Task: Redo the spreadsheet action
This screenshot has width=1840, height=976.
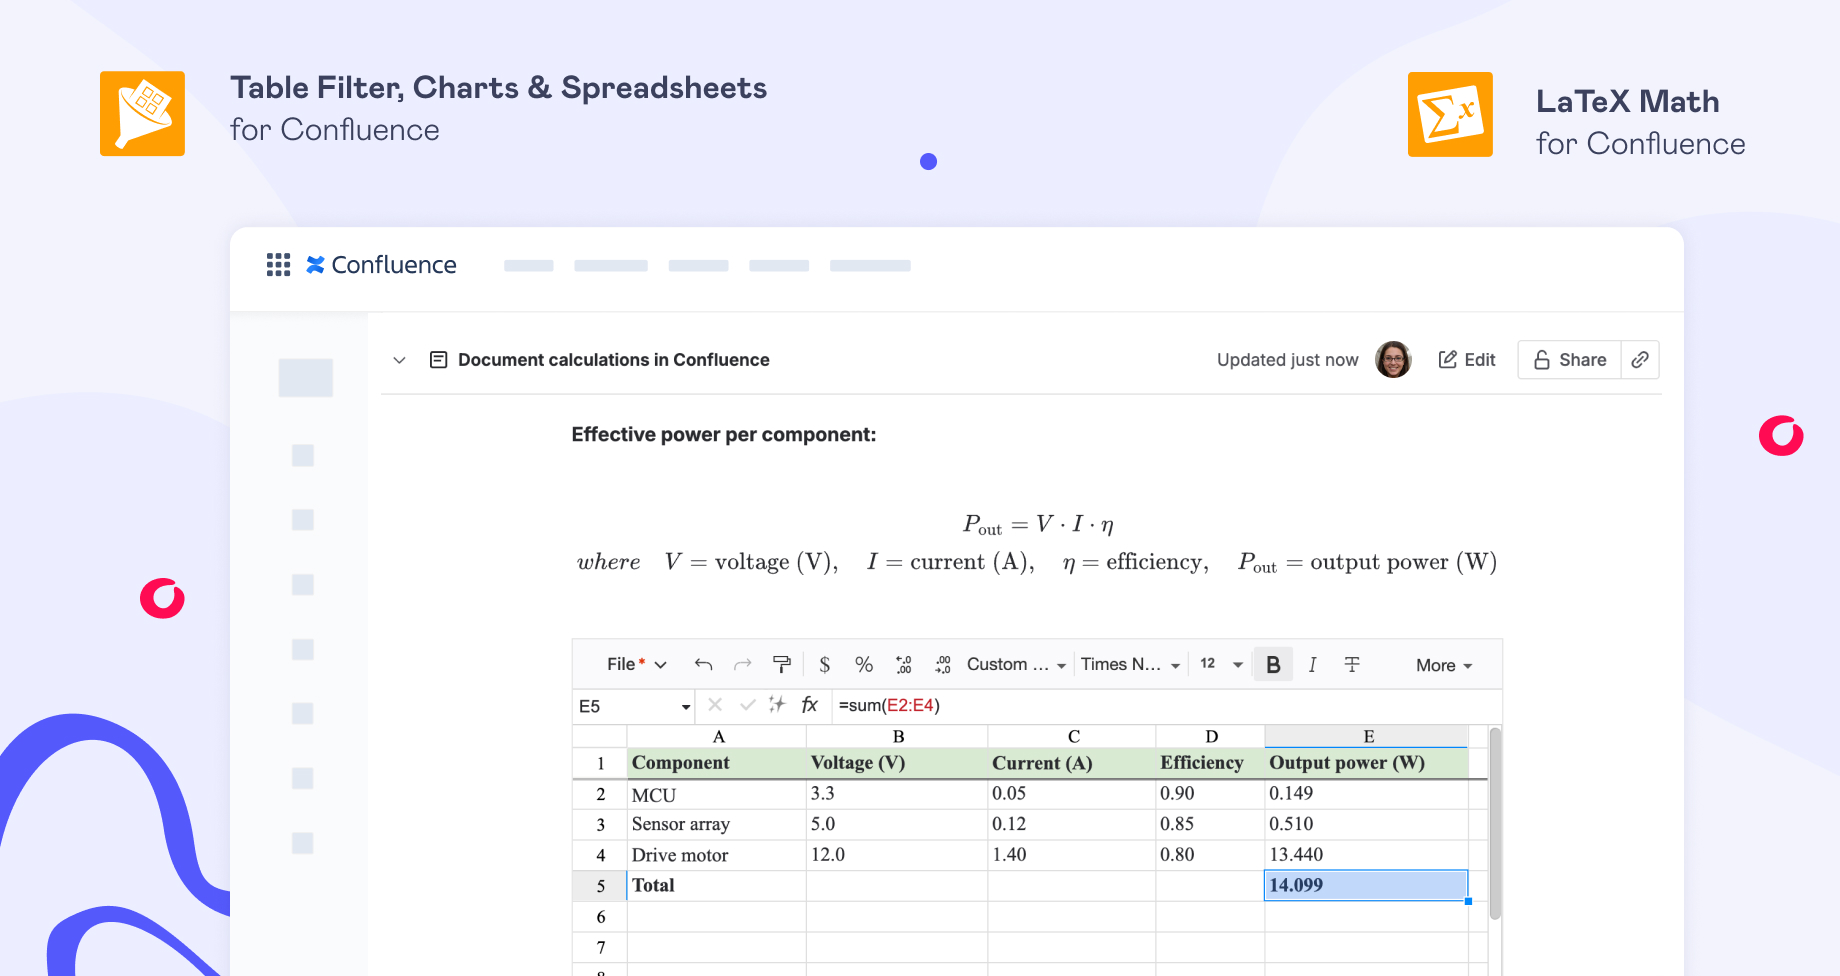Action: click(742, 665)
